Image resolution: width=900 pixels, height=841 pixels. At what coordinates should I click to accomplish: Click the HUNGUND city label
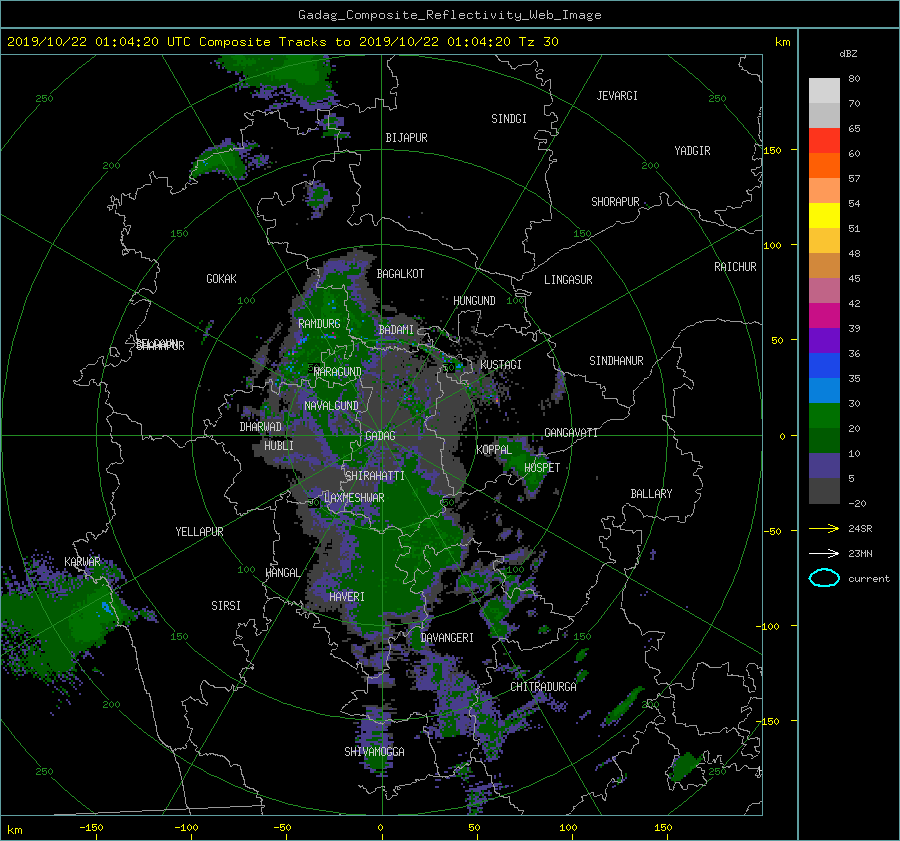pyautogui.click(x=474, y=301)
